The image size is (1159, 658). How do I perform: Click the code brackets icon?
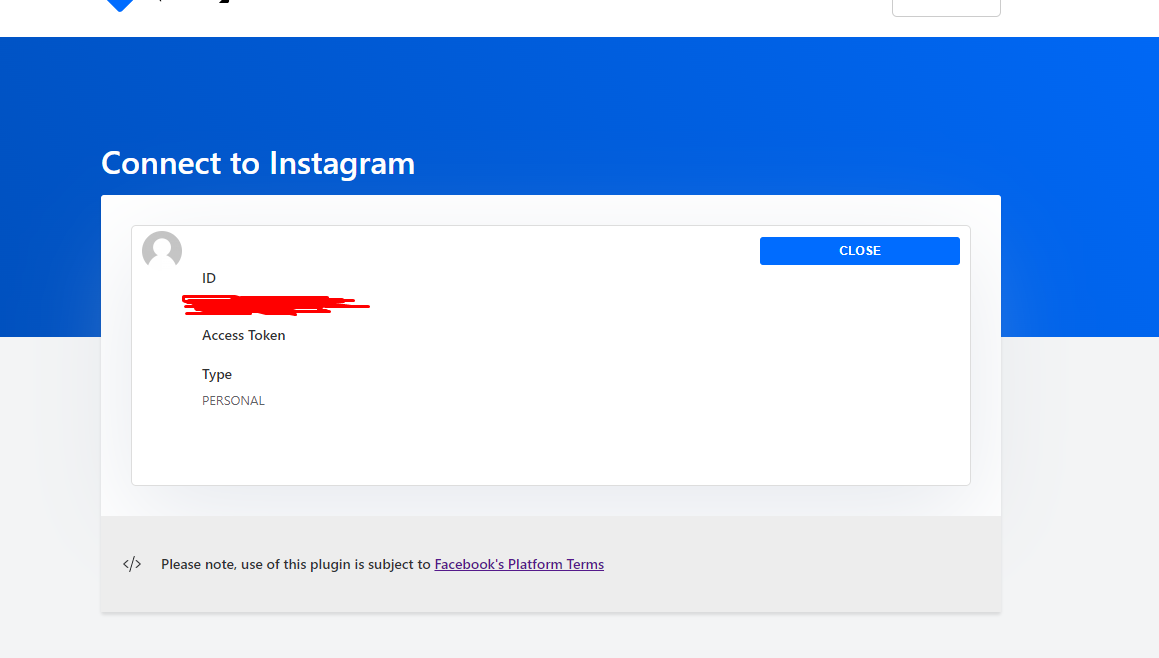coord(132,564)
